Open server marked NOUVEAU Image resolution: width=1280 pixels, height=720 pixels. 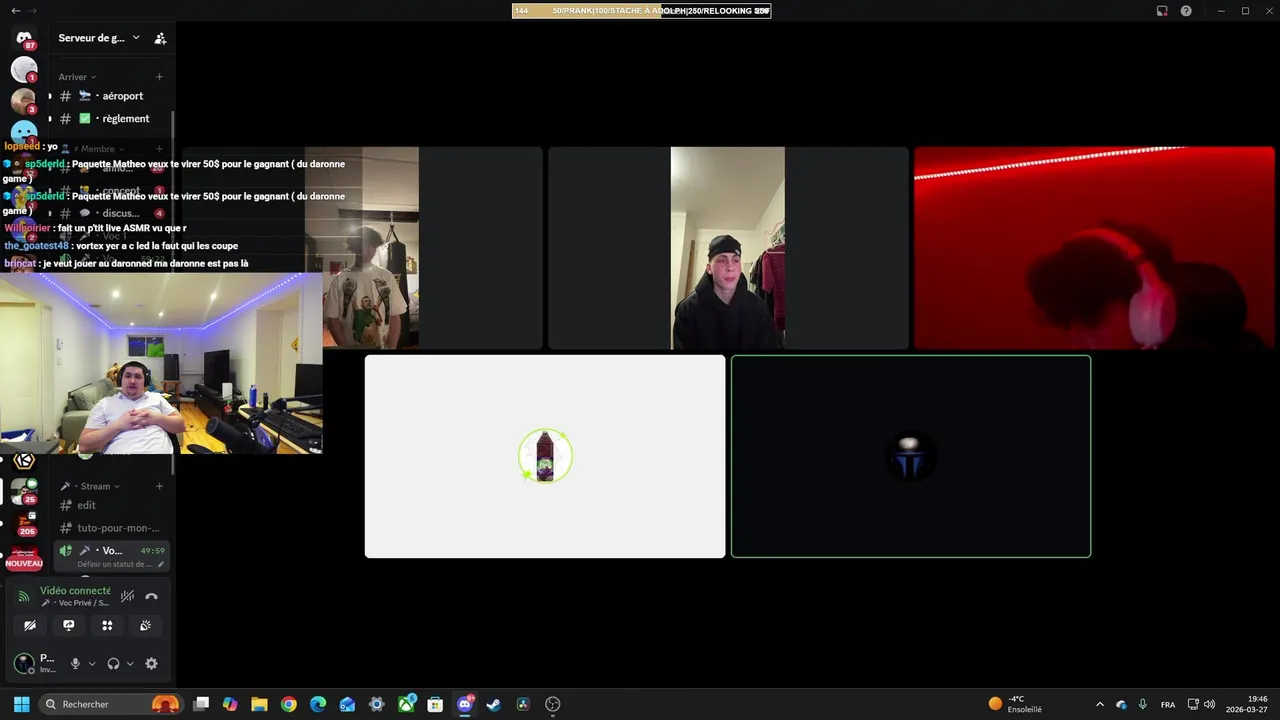24,558
